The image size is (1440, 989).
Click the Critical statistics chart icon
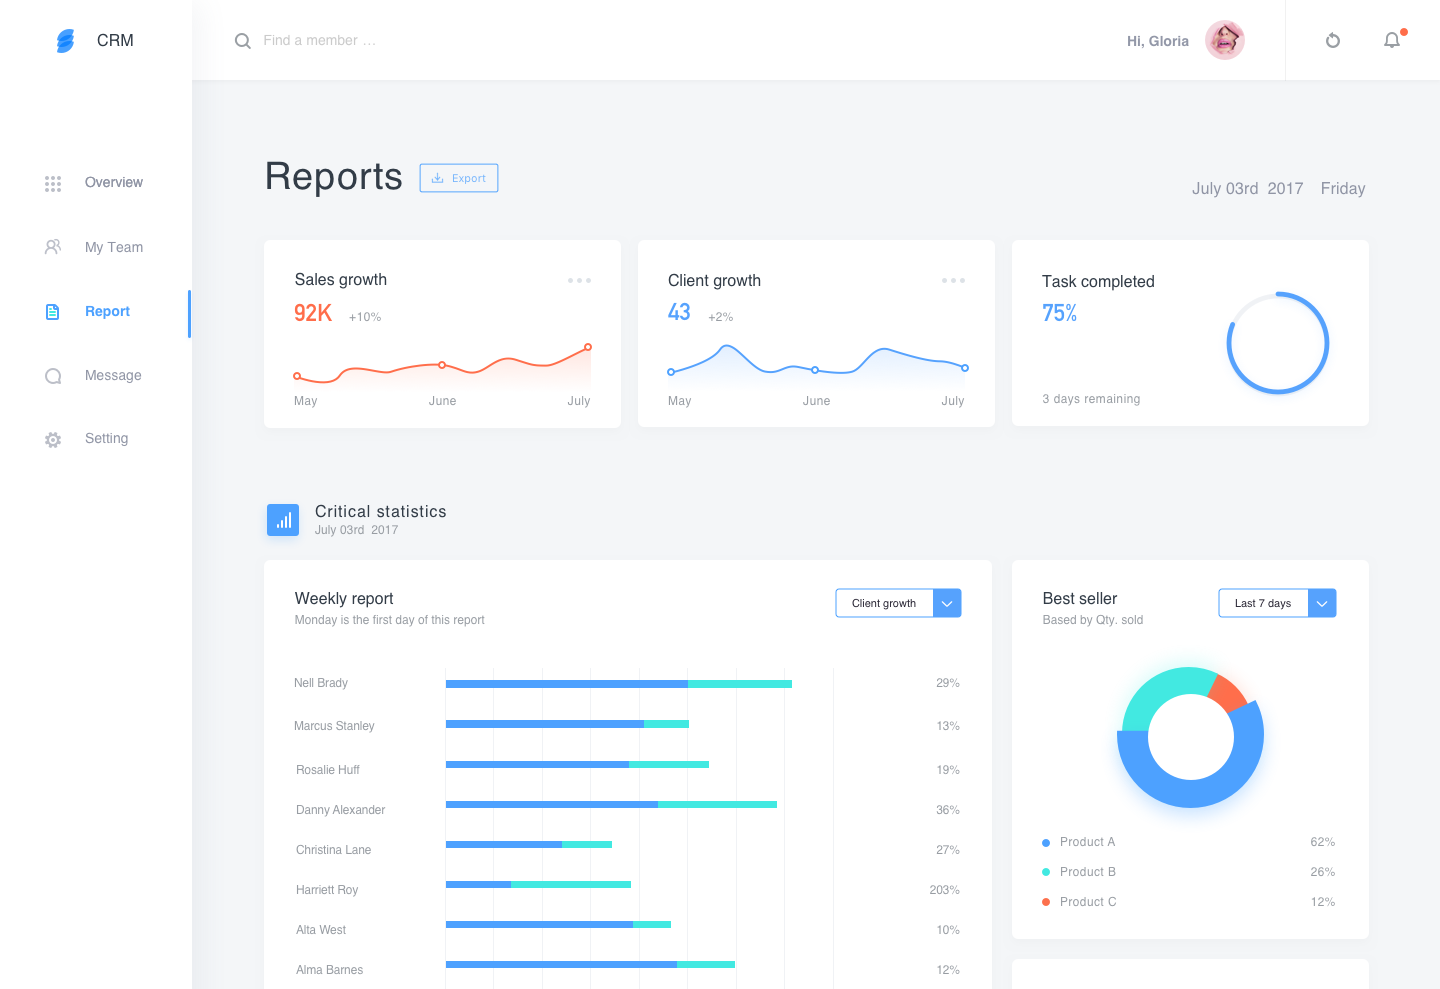click(283, 520)
